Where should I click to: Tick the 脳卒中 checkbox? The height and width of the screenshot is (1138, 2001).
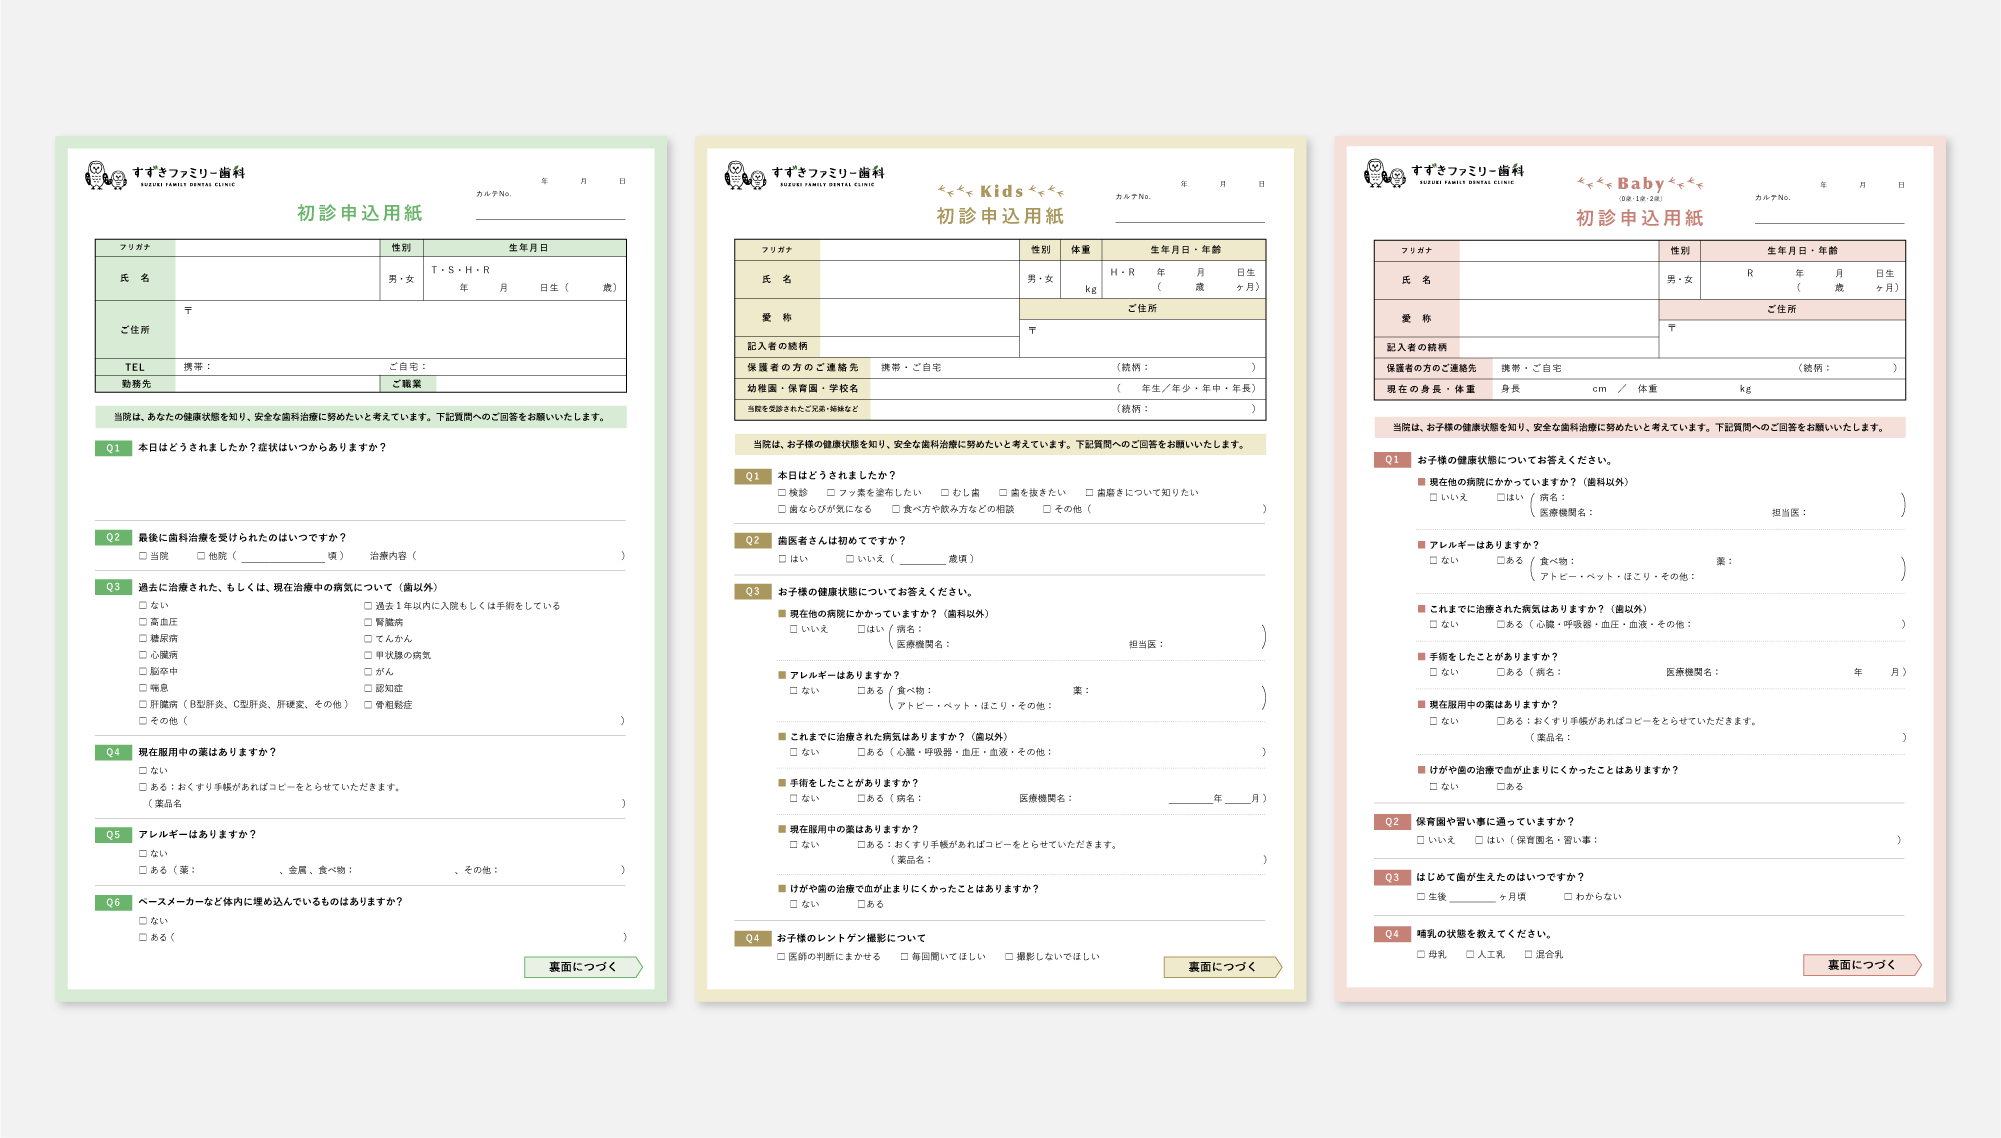point(143,671)
